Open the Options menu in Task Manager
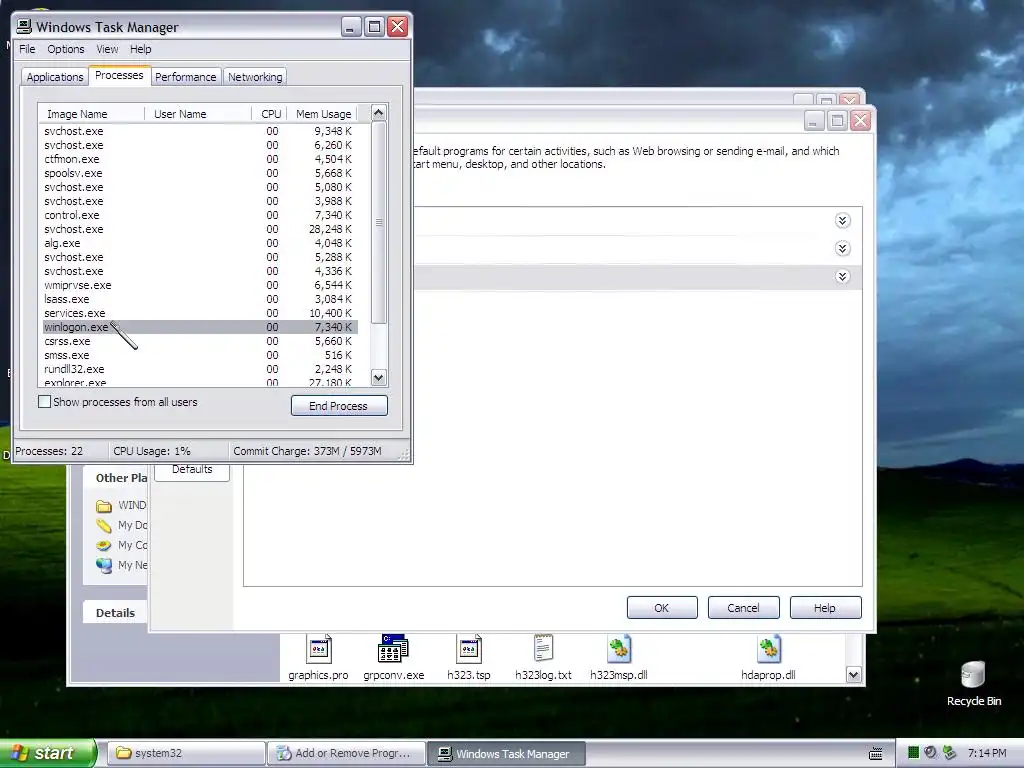This screenshot has height=768, width=1024. click(x=65, y=49)
